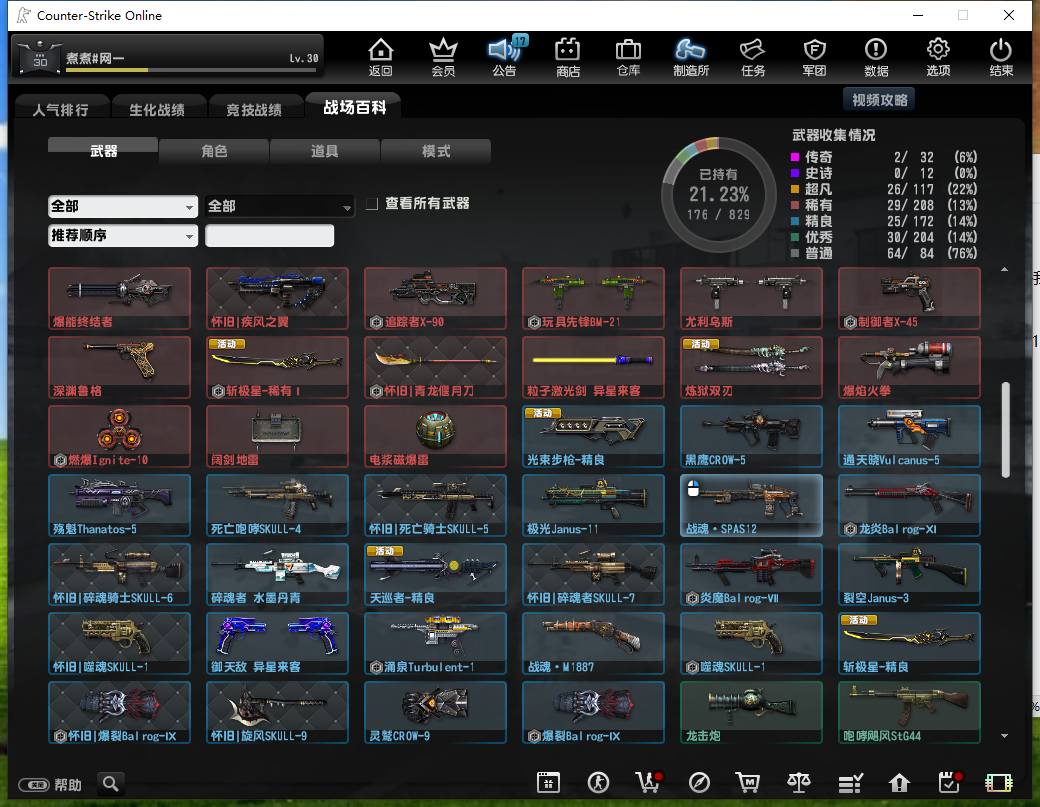The width and height of the screenshot is (1040, 807).
Task: Click the magnifier search icon beside 帮助
Action: (111, 784)
